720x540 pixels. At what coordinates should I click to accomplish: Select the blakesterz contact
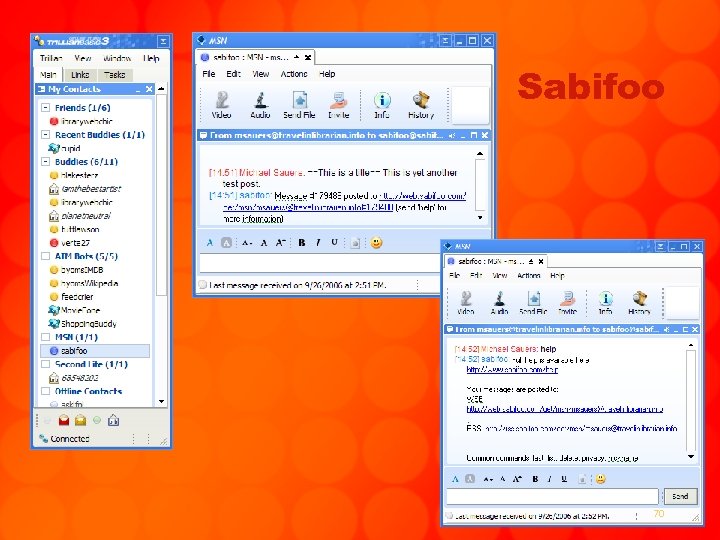pyautogui.click(x=73, y=175)
